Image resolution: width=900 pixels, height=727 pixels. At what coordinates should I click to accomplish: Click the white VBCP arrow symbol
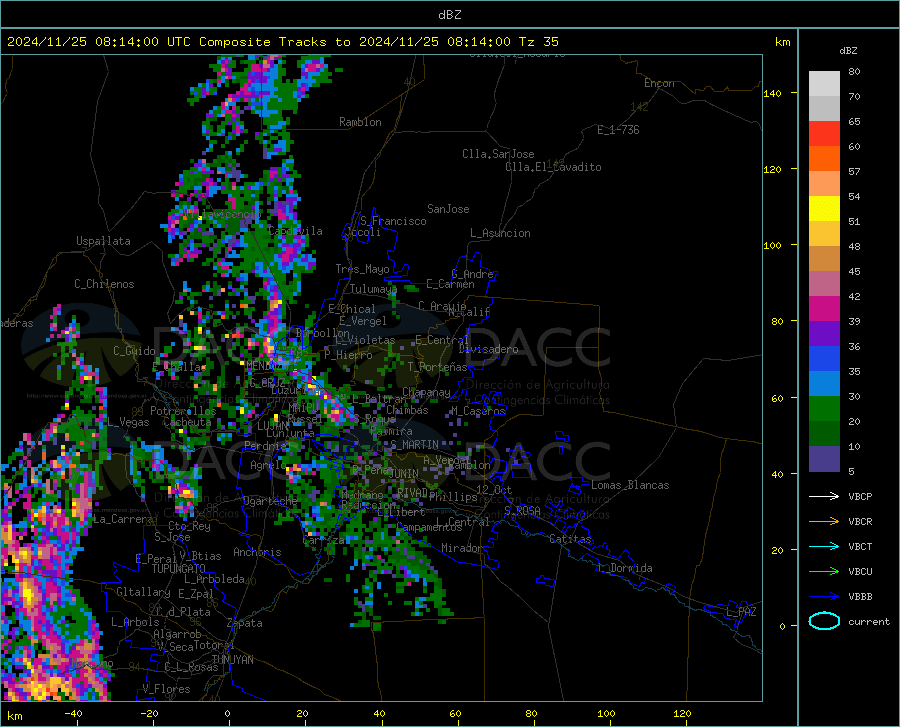(x=824, y=496)
